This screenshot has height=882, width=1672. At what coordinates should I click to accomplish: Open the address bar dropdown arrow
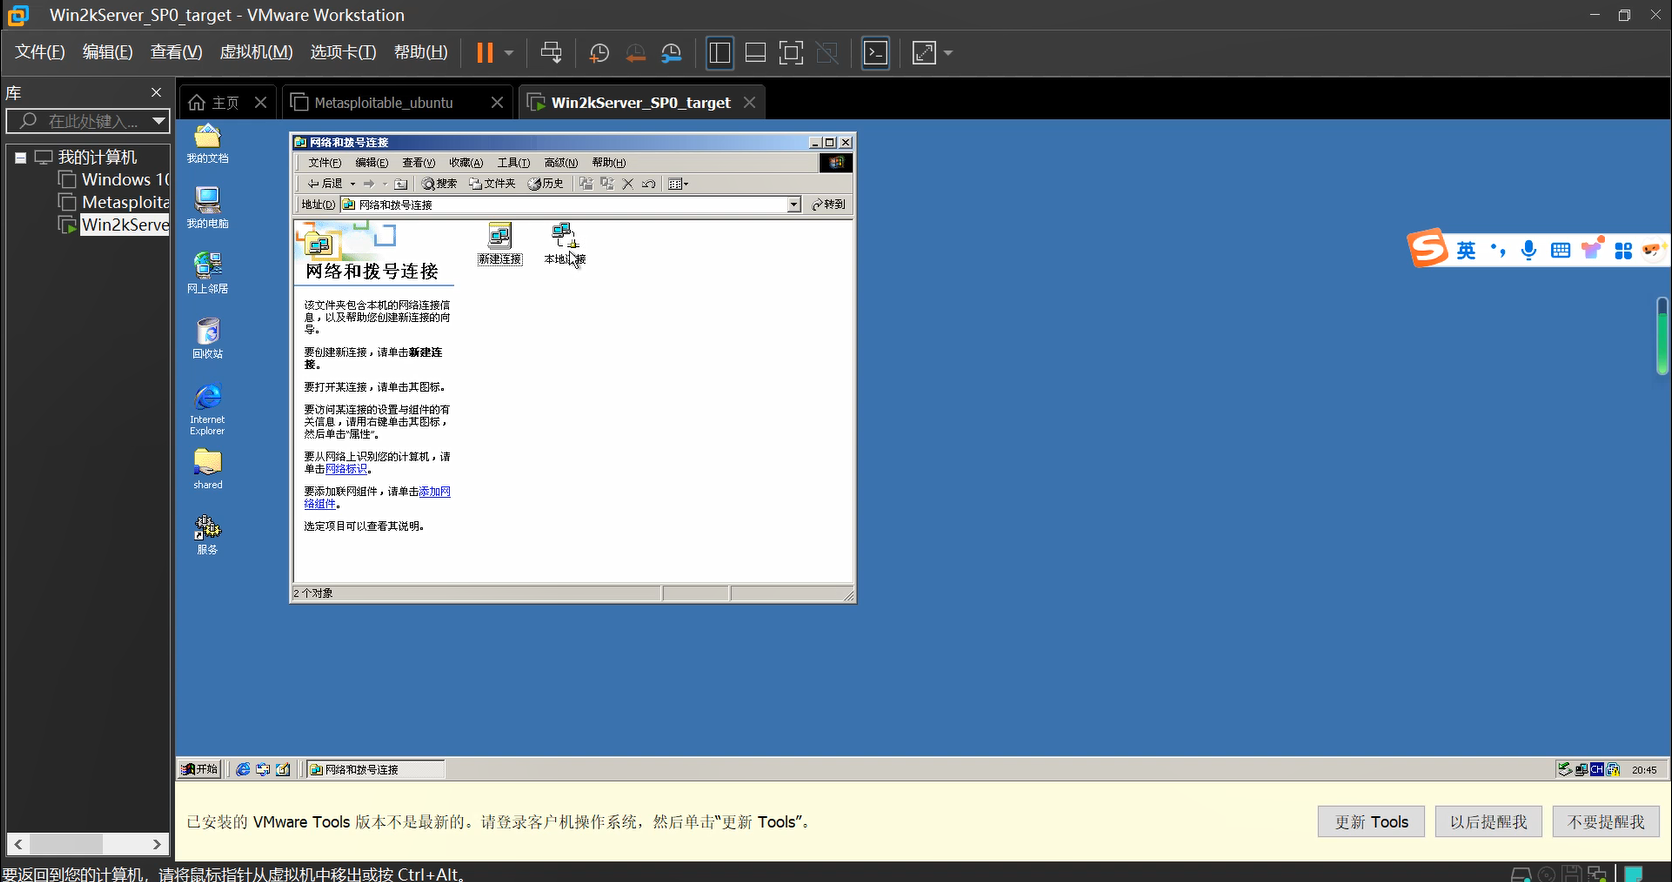click(x=794, y=204)
